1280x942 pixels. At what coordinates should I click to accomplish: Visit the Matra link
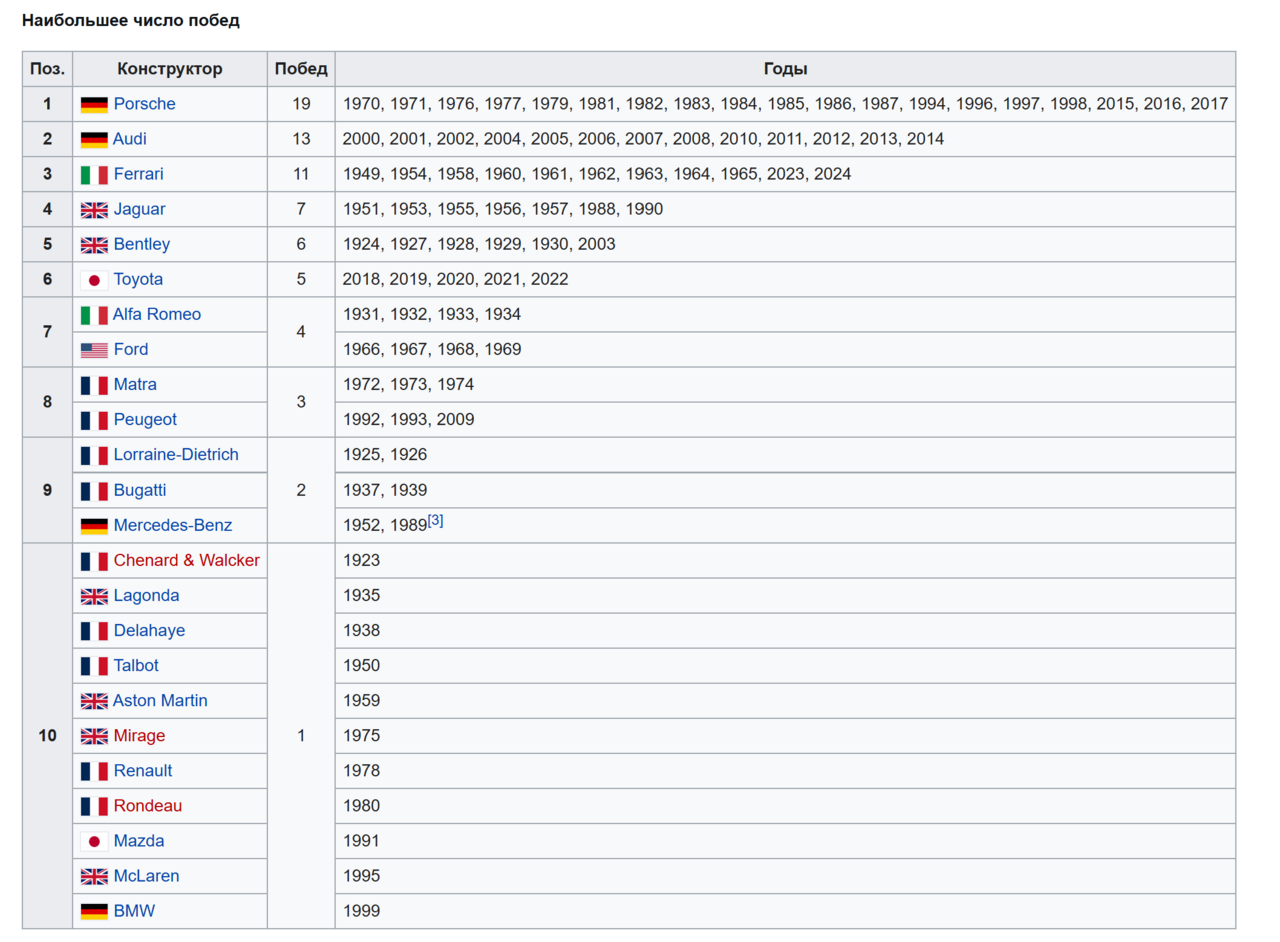[x=135, y=384]
